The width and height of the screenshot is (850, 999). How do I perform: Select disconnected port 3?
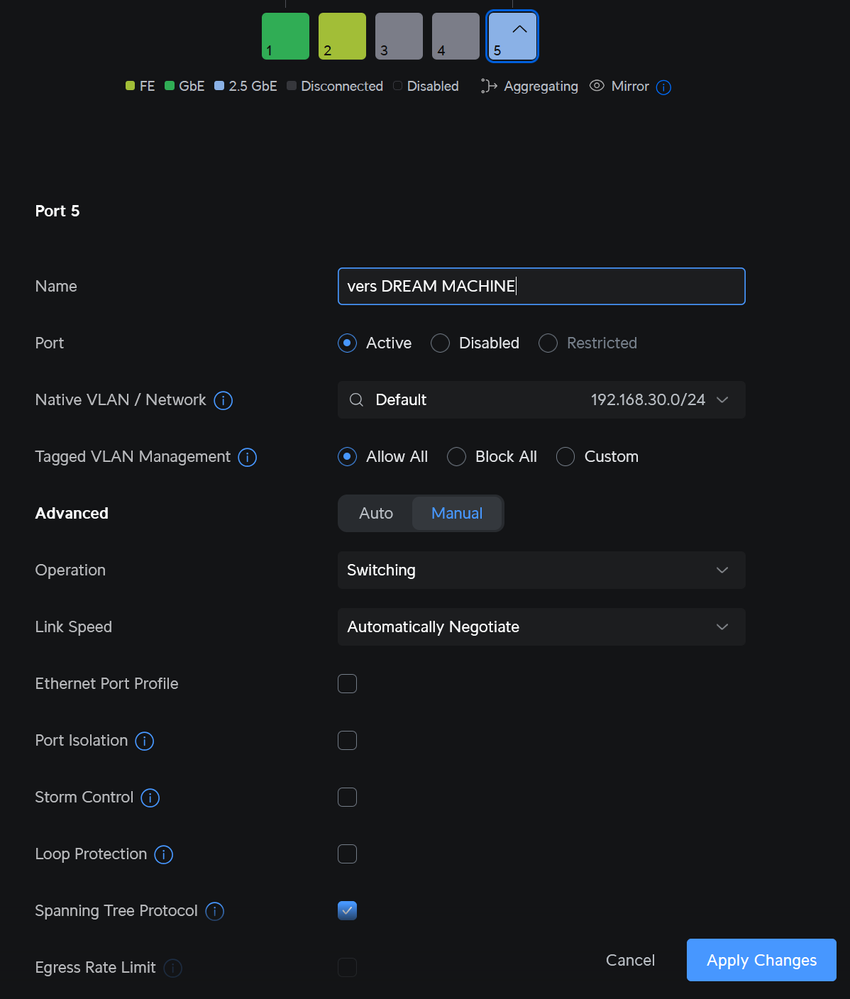click(399, 36)
